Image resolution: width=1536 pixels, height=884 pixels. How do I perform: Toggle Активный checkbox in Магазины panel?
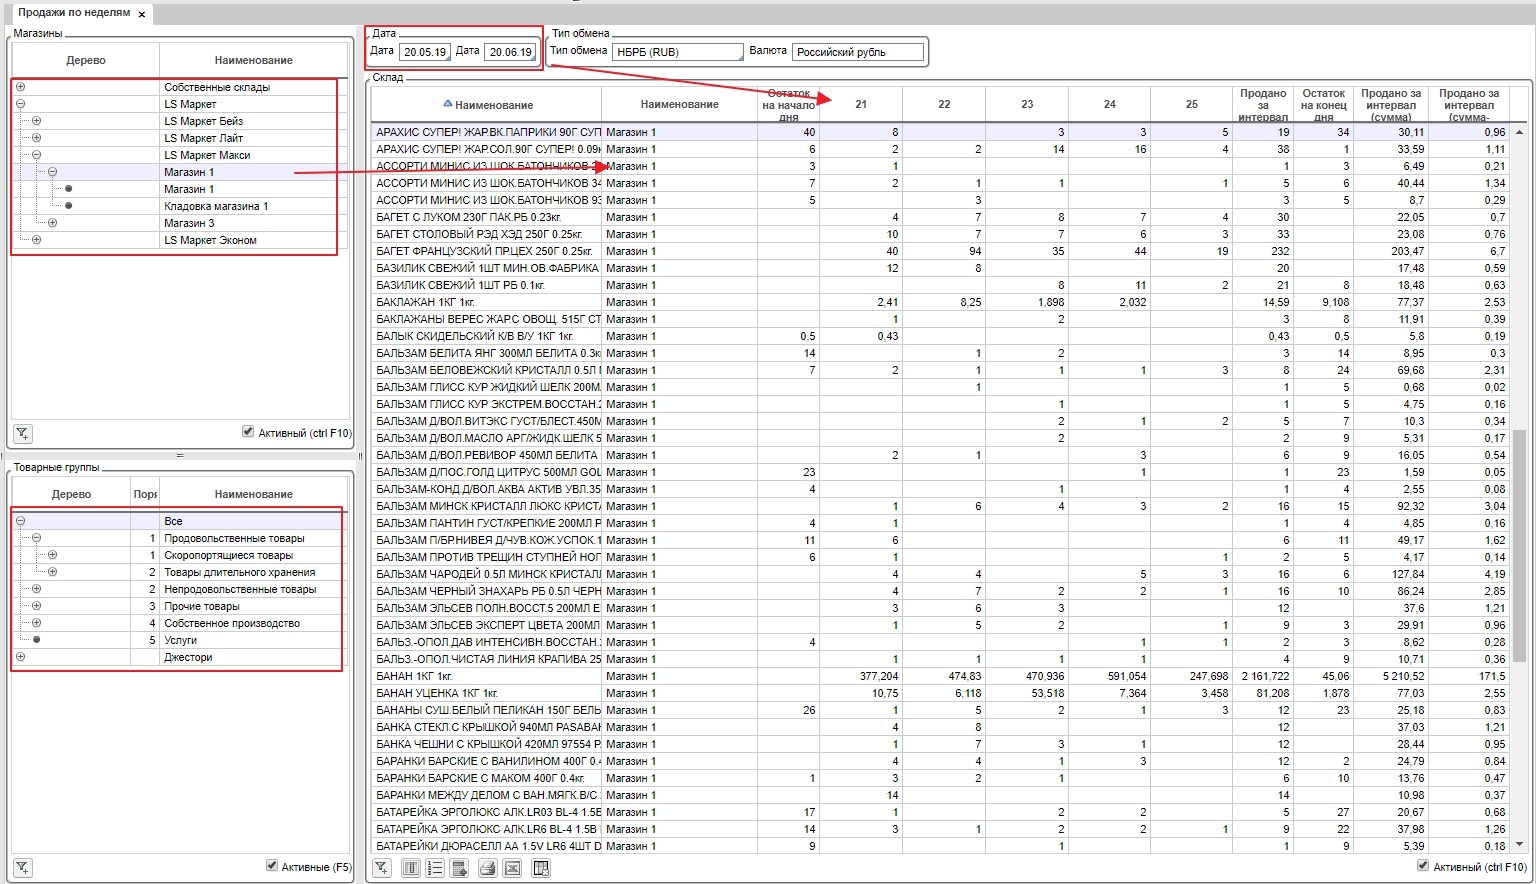[x=248, y=432]
